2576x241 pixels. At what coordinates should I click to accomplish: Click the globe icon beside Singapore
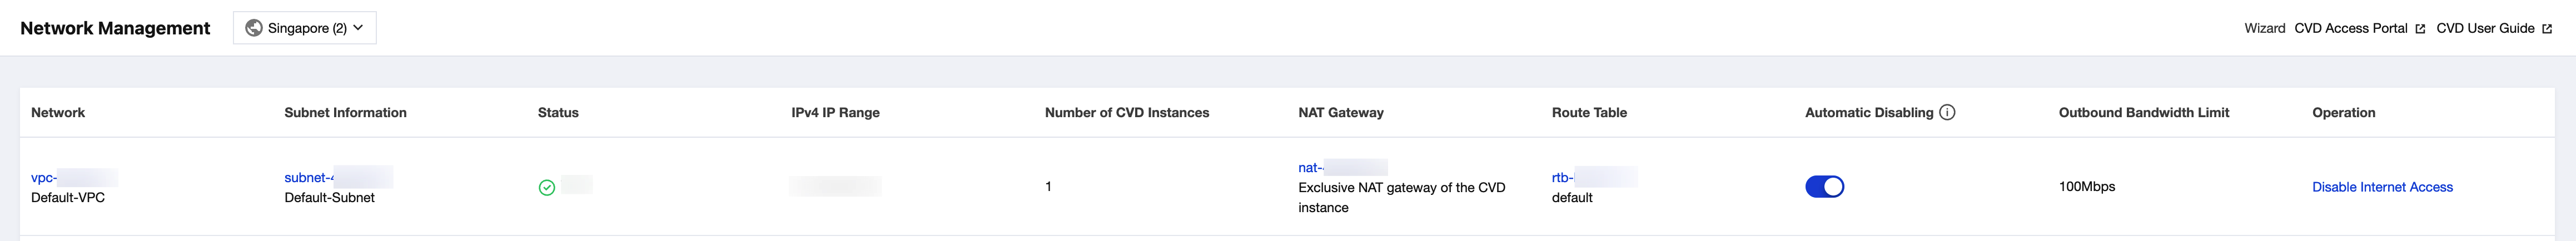point(254,28)
